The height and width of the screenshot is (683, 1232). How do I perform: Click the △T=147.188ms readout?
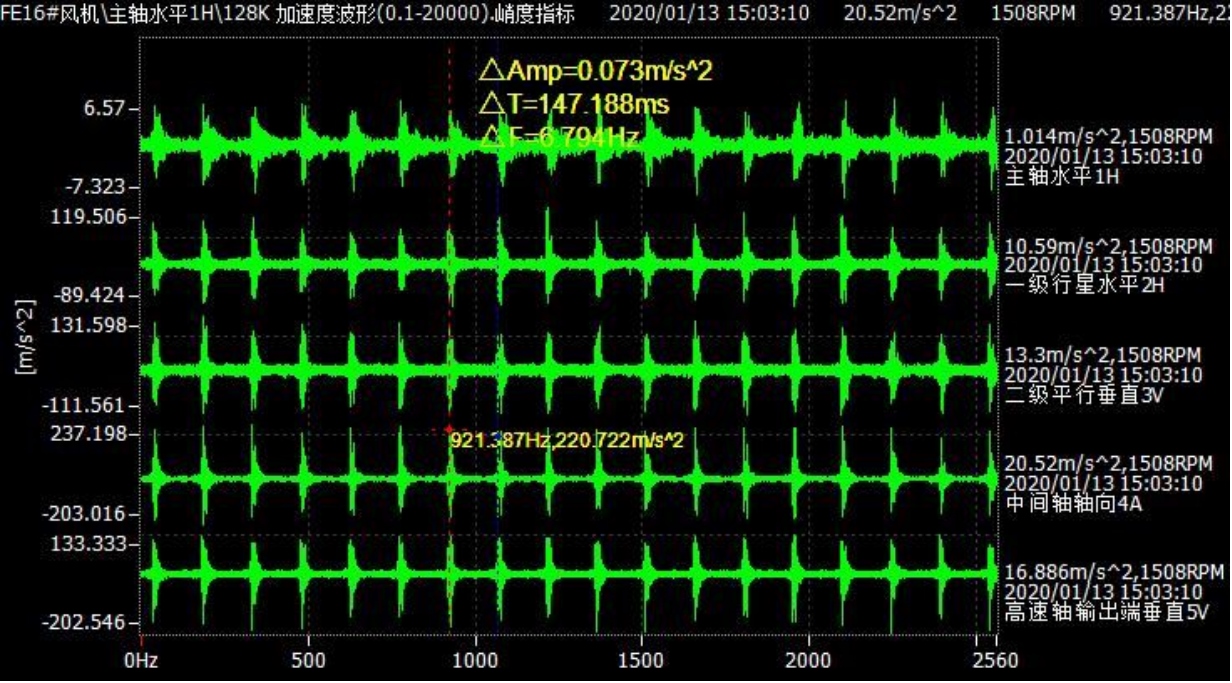574,104
